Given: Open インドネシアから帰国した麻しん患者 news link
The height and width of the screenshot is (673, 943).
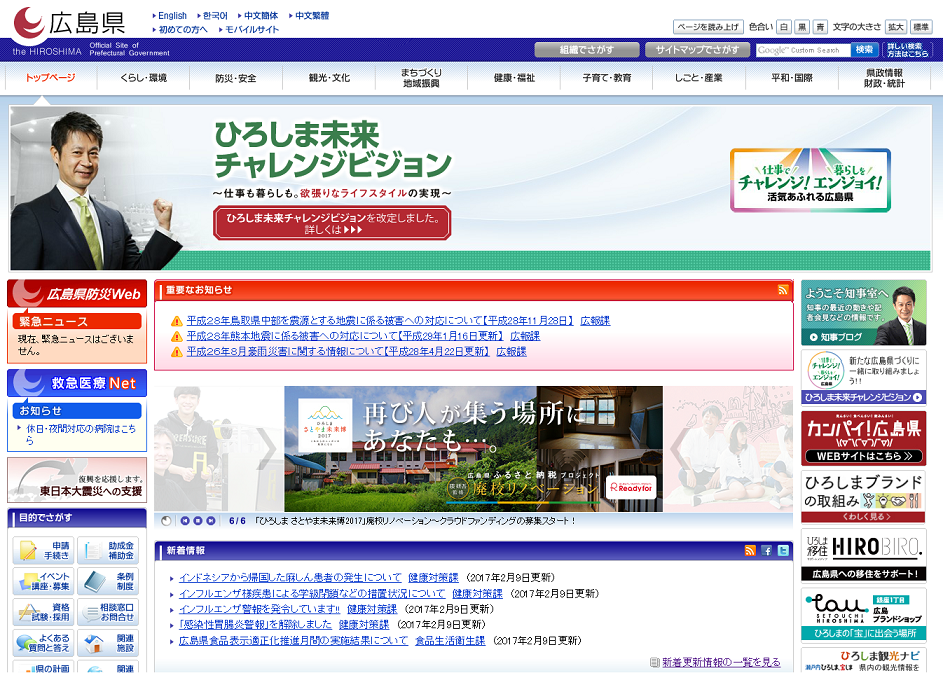Looking at the screenshot, I should point(290,577).
